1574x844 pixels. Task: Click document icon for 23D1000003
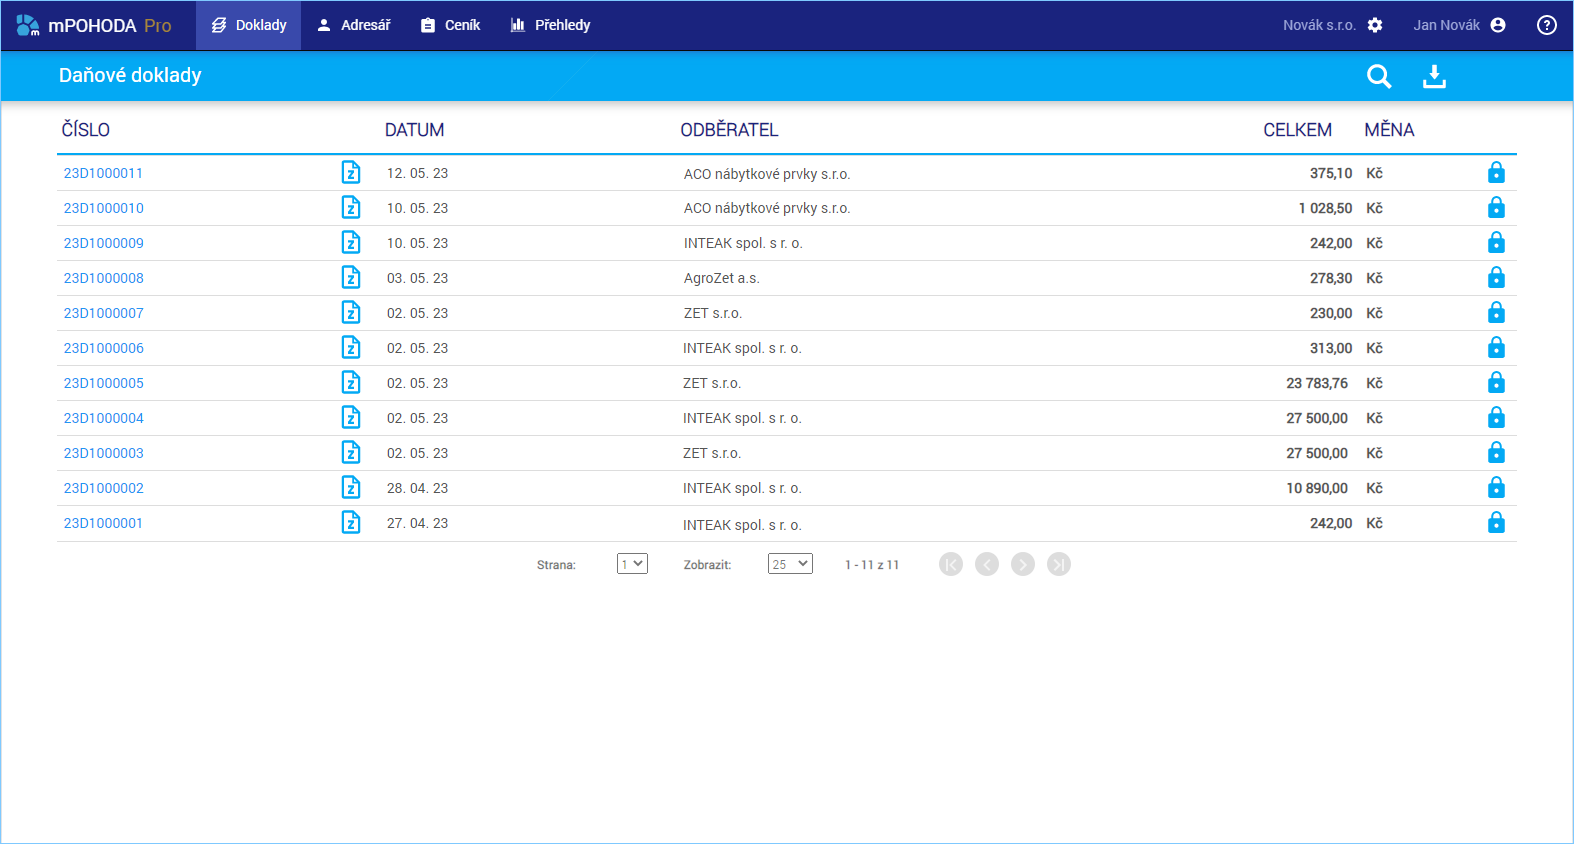351,452
